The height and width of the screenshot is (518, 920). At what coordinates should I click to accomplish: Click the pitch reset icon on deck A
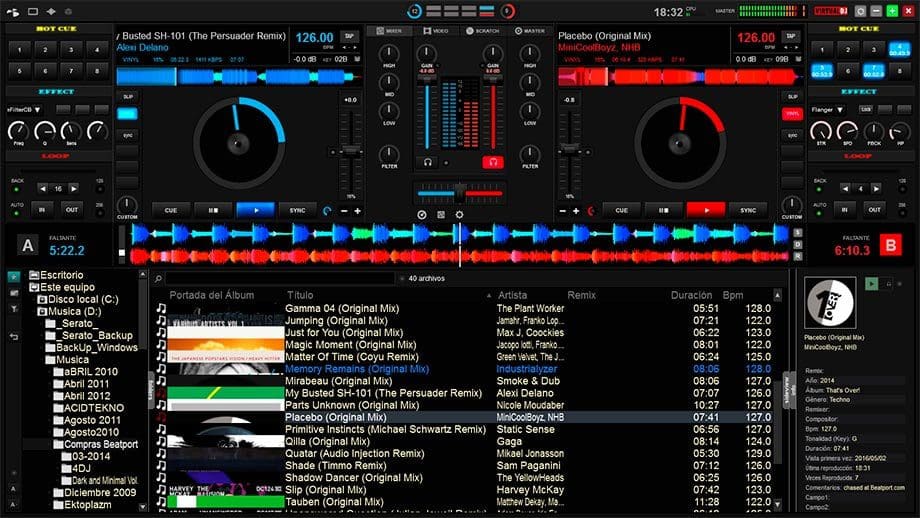pos(327,211)
